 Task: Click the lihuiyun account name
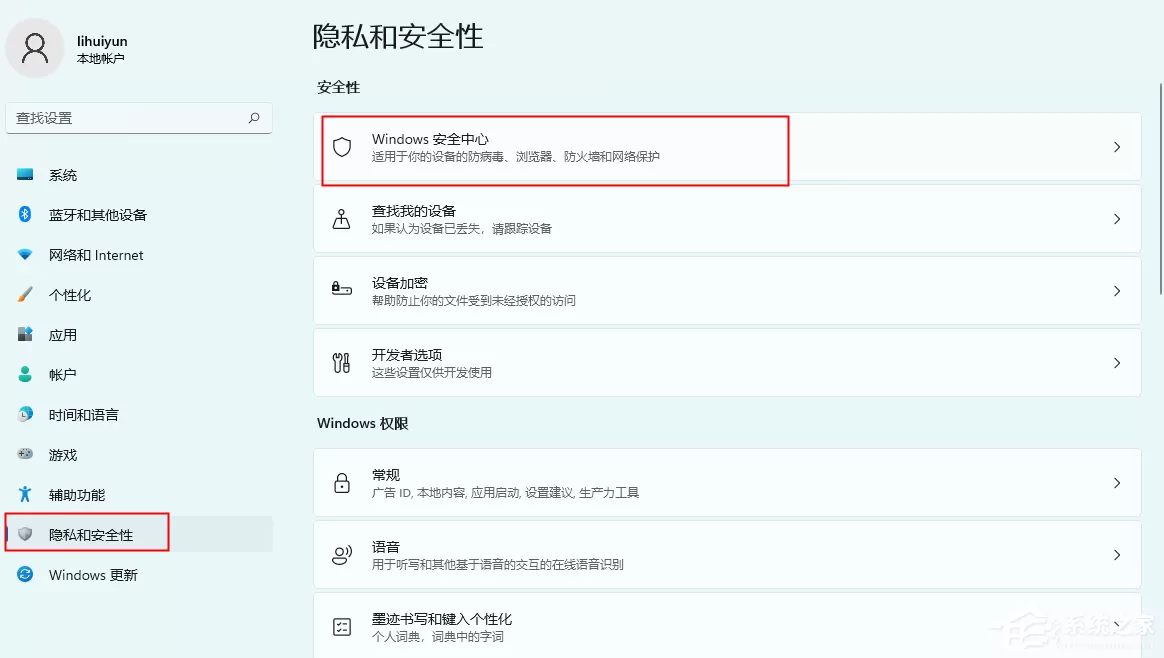click(102, 41)
